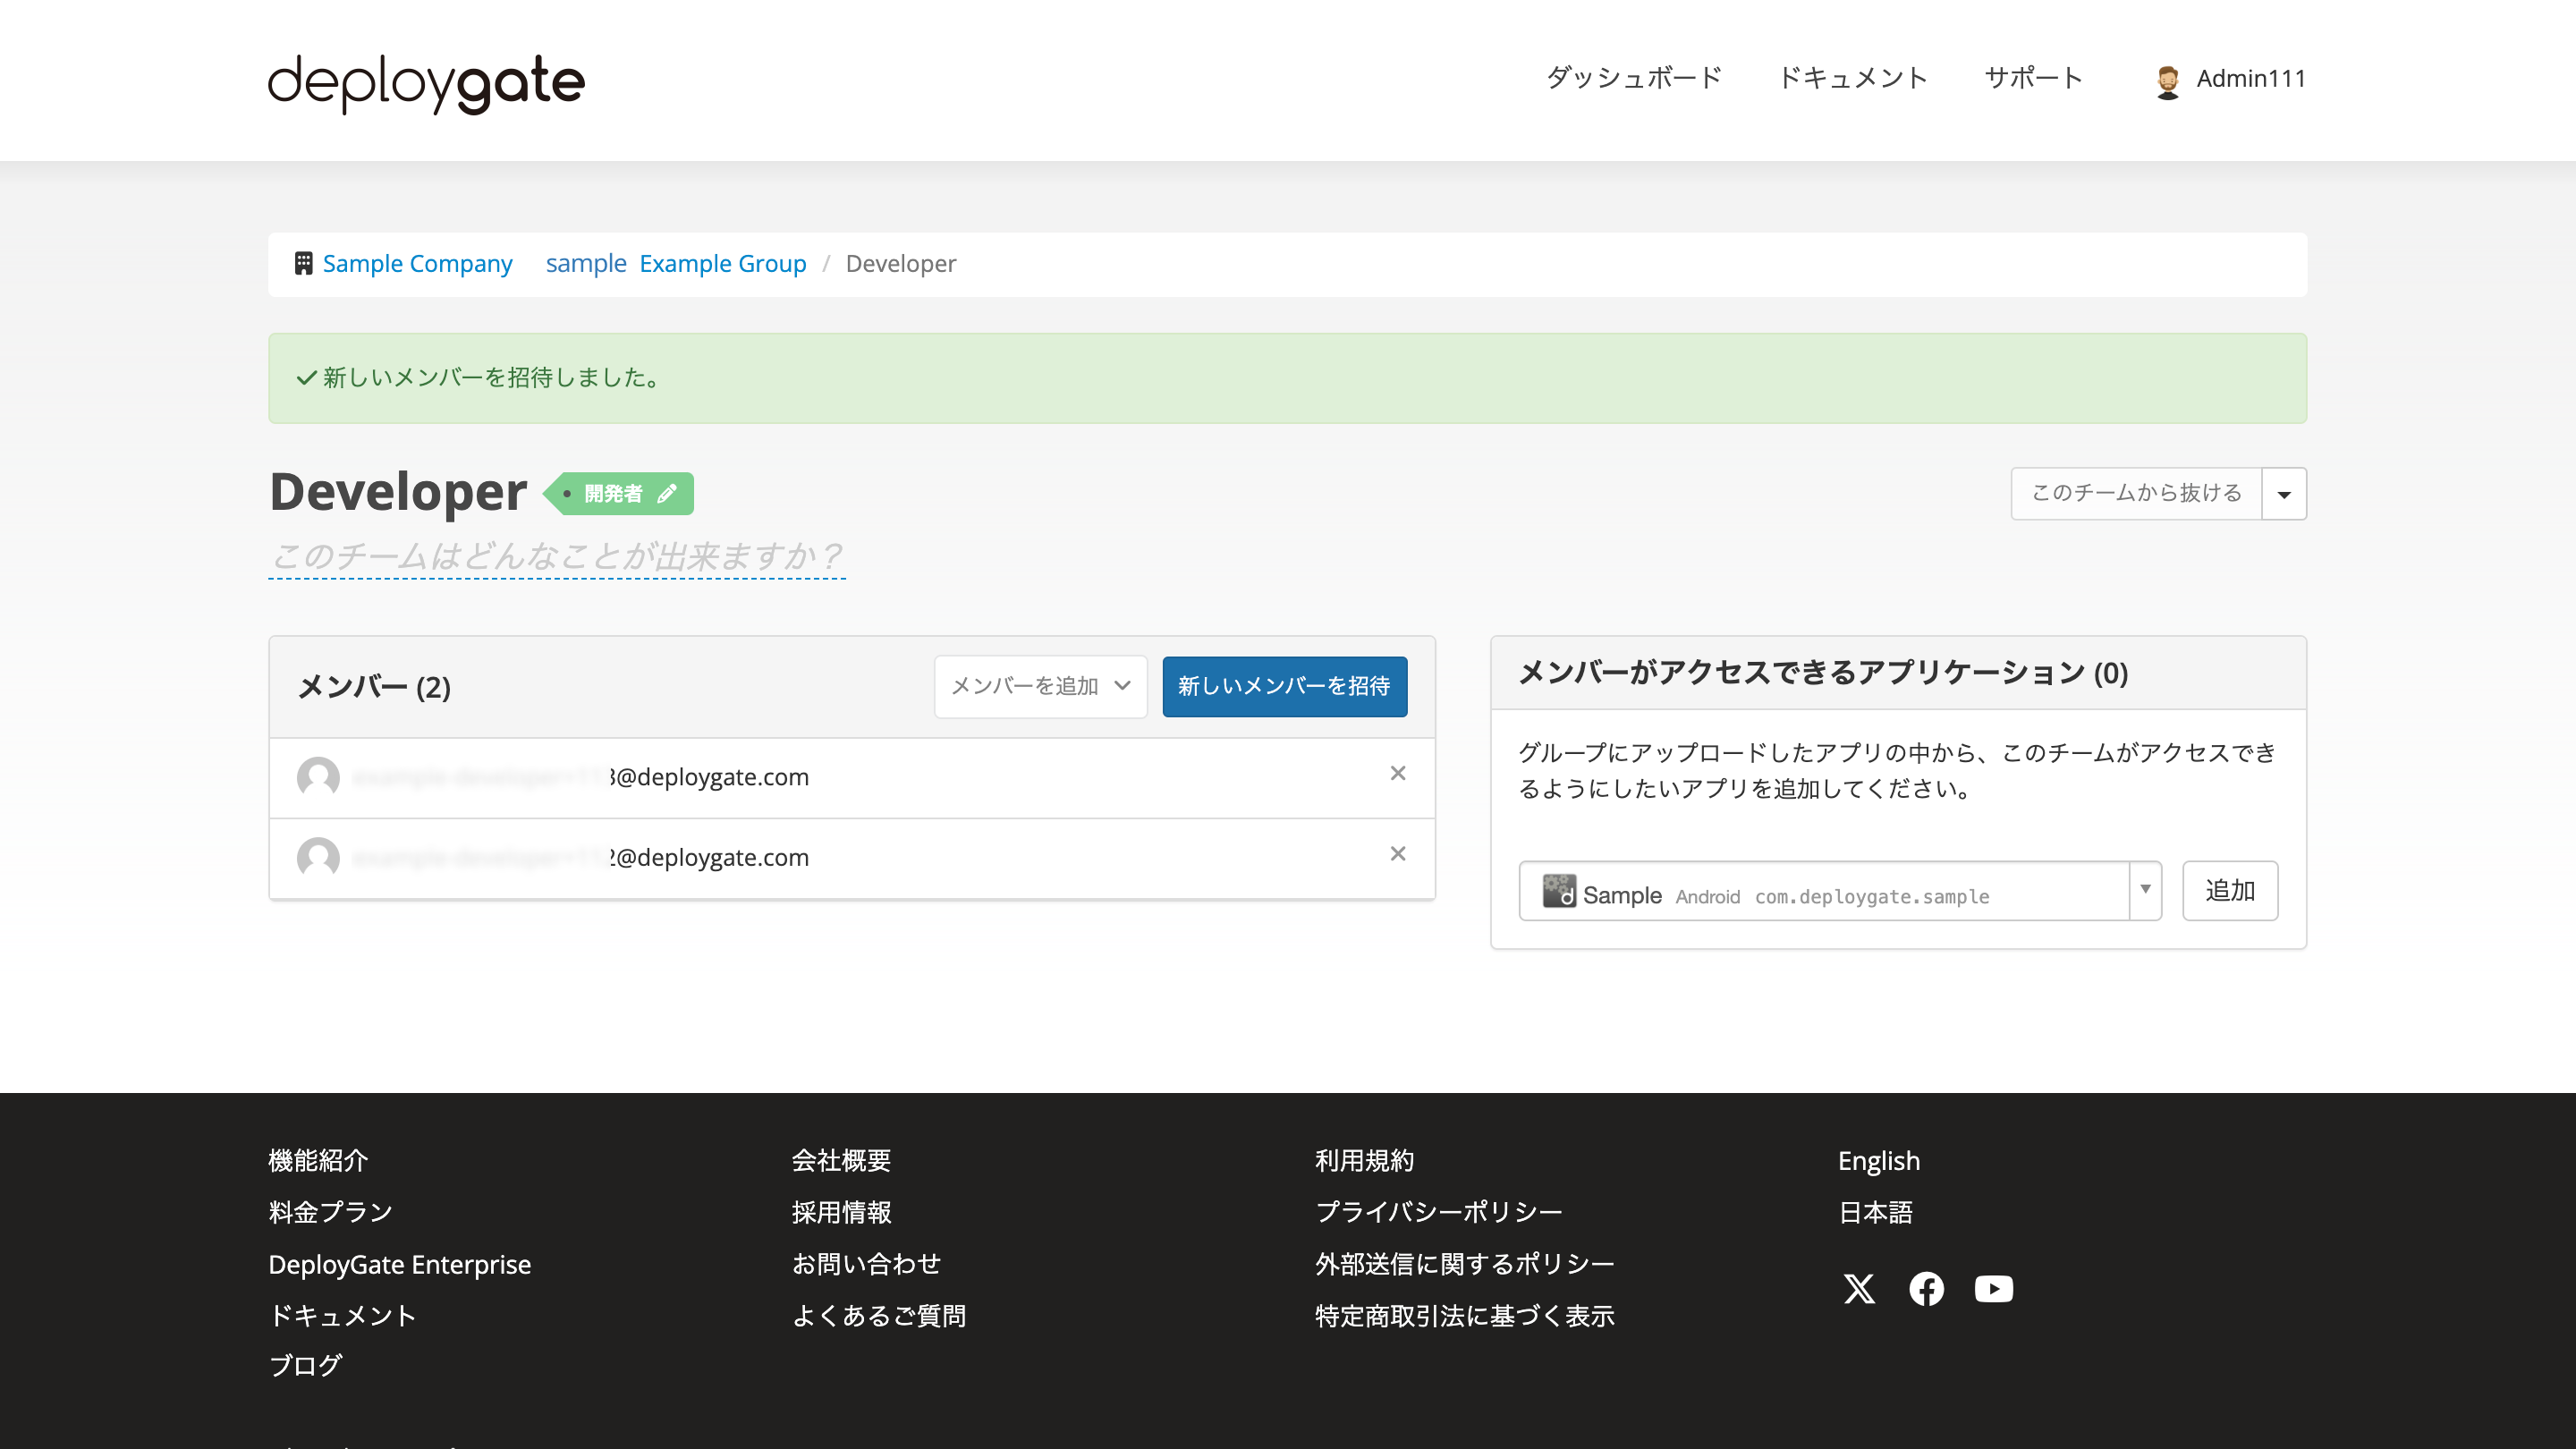Click the second member avatar icon

pyautogui.click(x=318, y=856)
